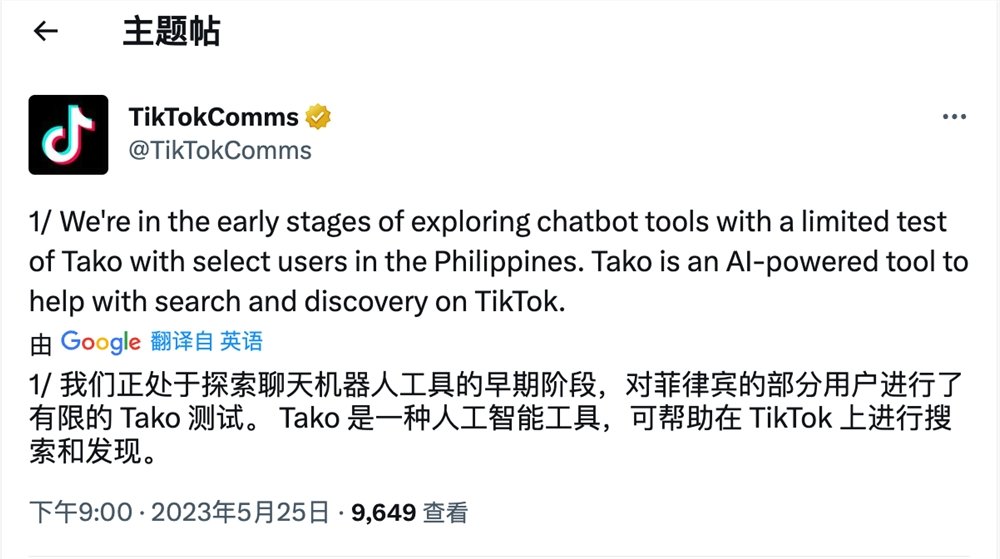Click the 2023年5月25日 post date

coord(240,513)
